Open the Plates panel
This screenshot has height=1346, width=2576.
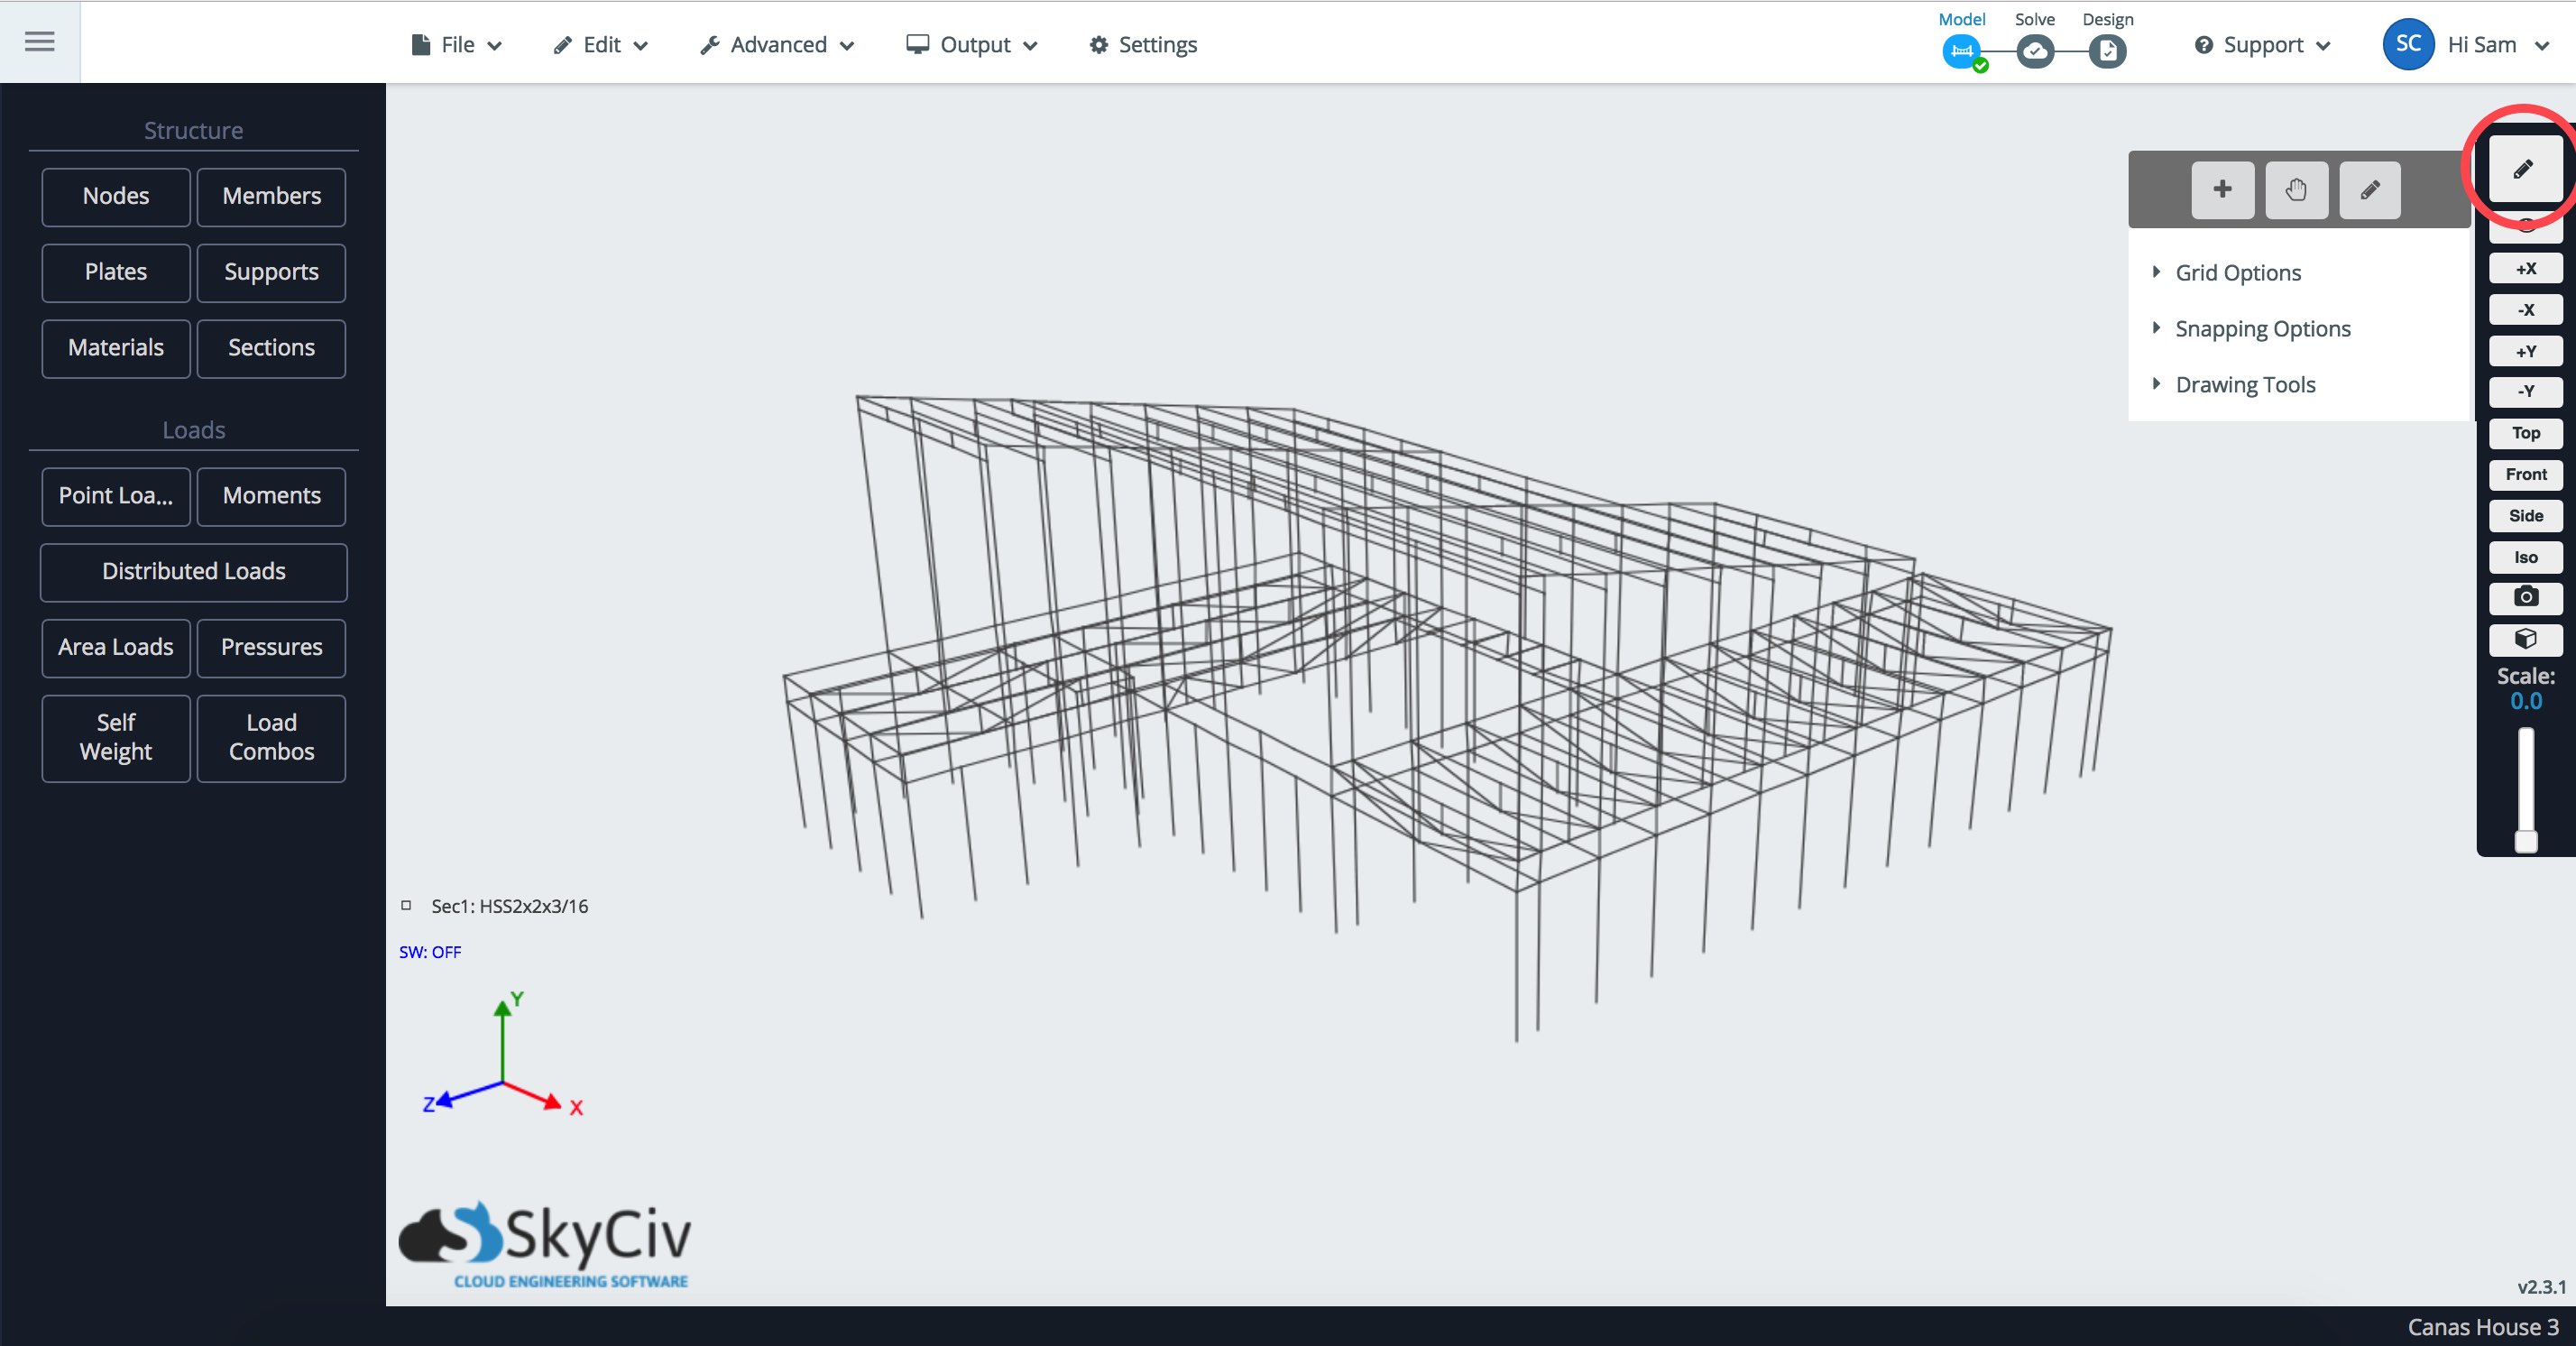click(116, 272)
